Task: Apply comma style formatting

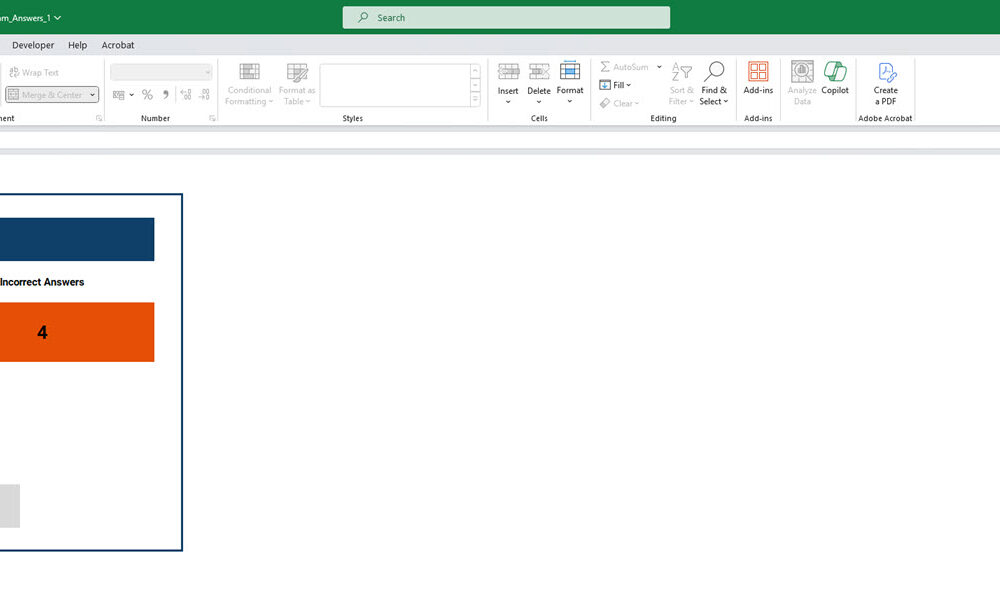Action: [x=166, y=95]
